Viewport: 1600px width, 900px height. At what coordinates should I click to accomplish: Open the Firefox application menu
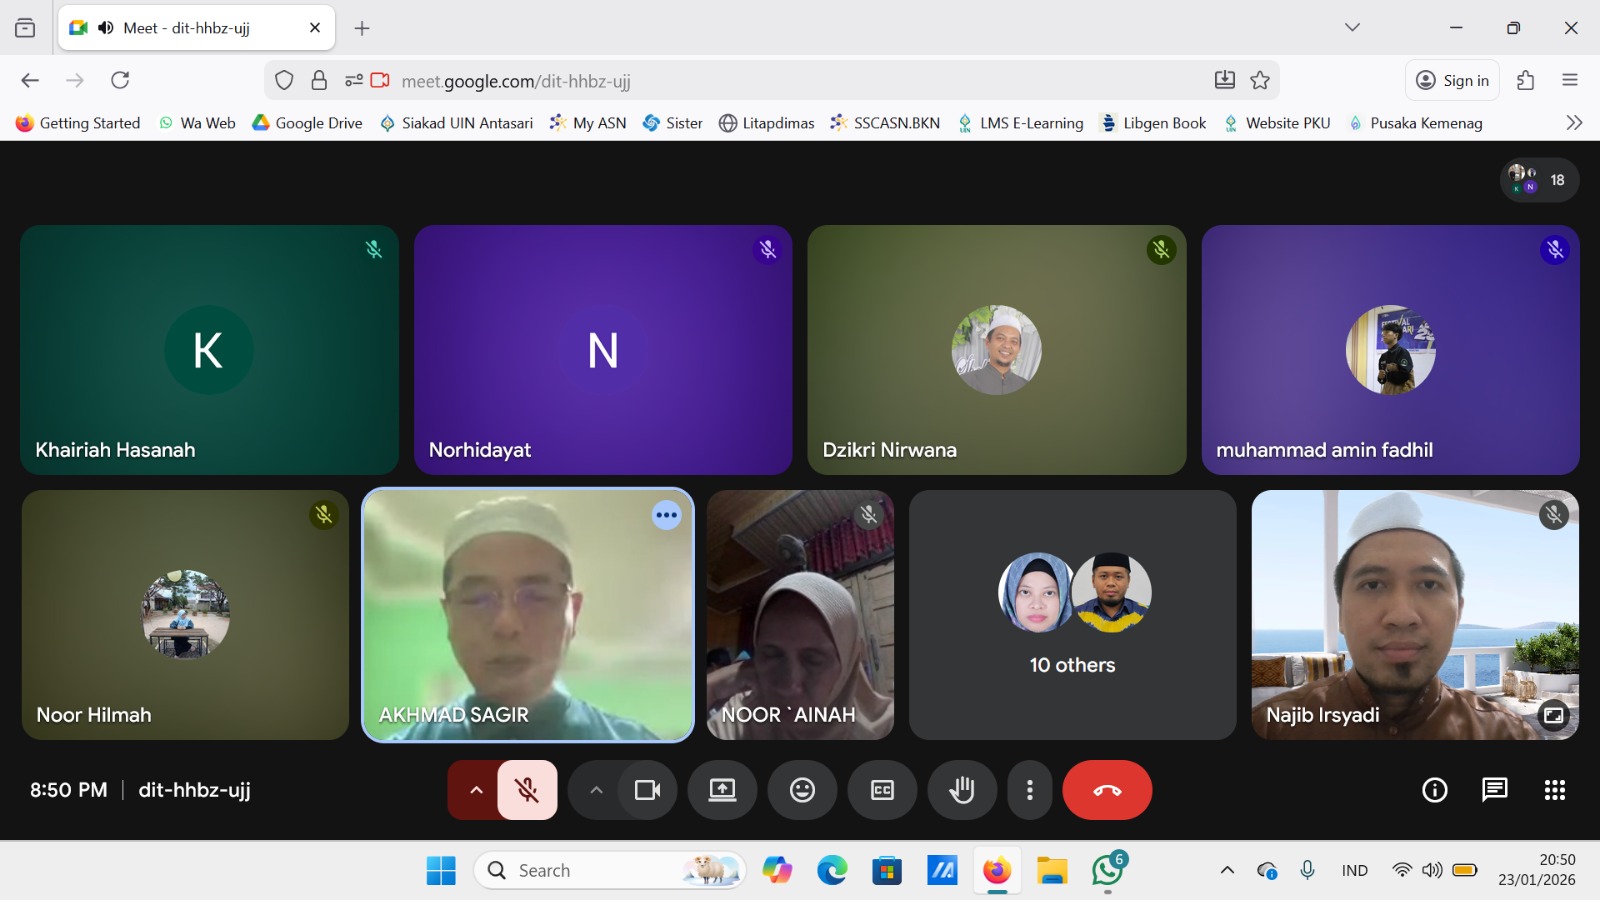(x=1570, y=81)
